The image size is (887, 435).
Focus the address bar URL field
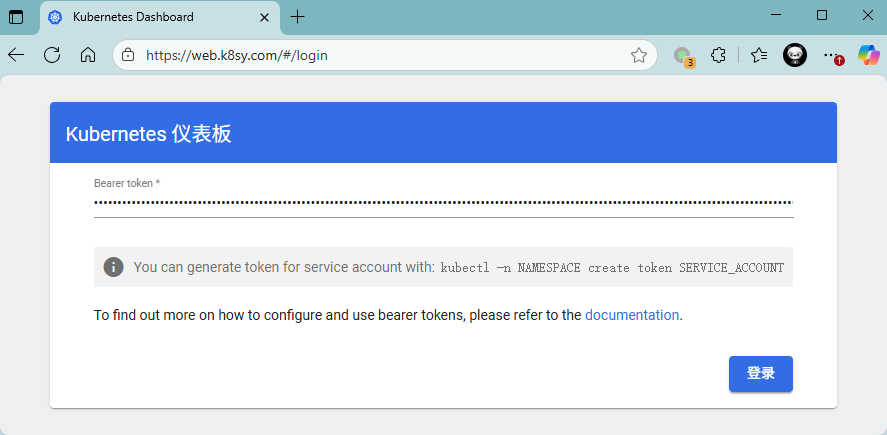(x=380, y=56)
